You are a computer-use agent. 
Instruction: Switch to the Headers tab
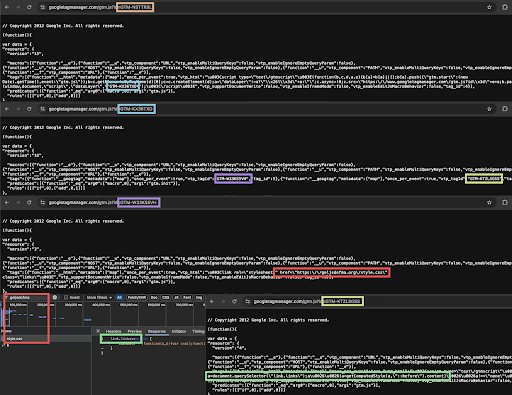pos(113,331)
